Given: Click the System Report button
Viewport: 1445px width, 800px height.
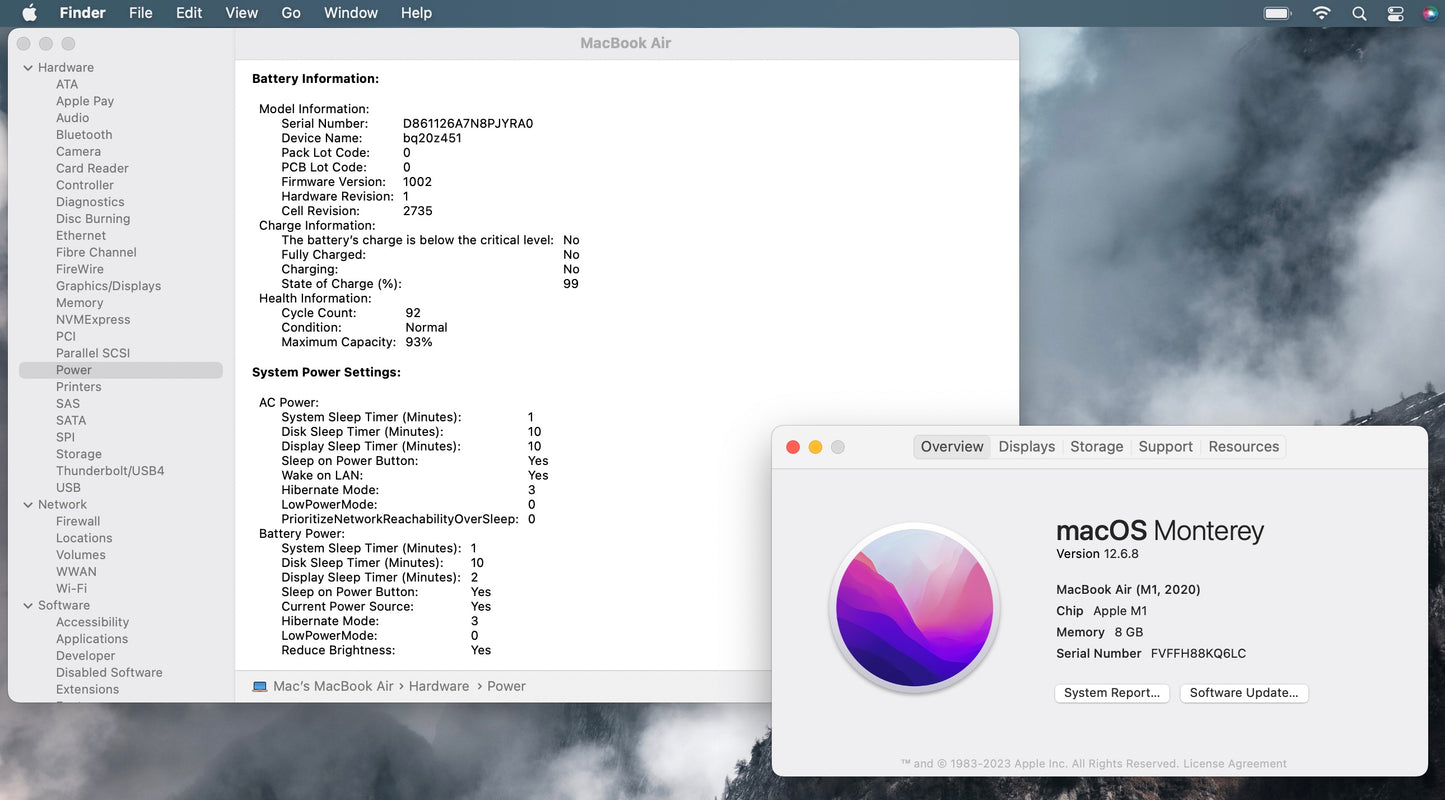Looking at the screenshot, I should [x=1111, y=693].
